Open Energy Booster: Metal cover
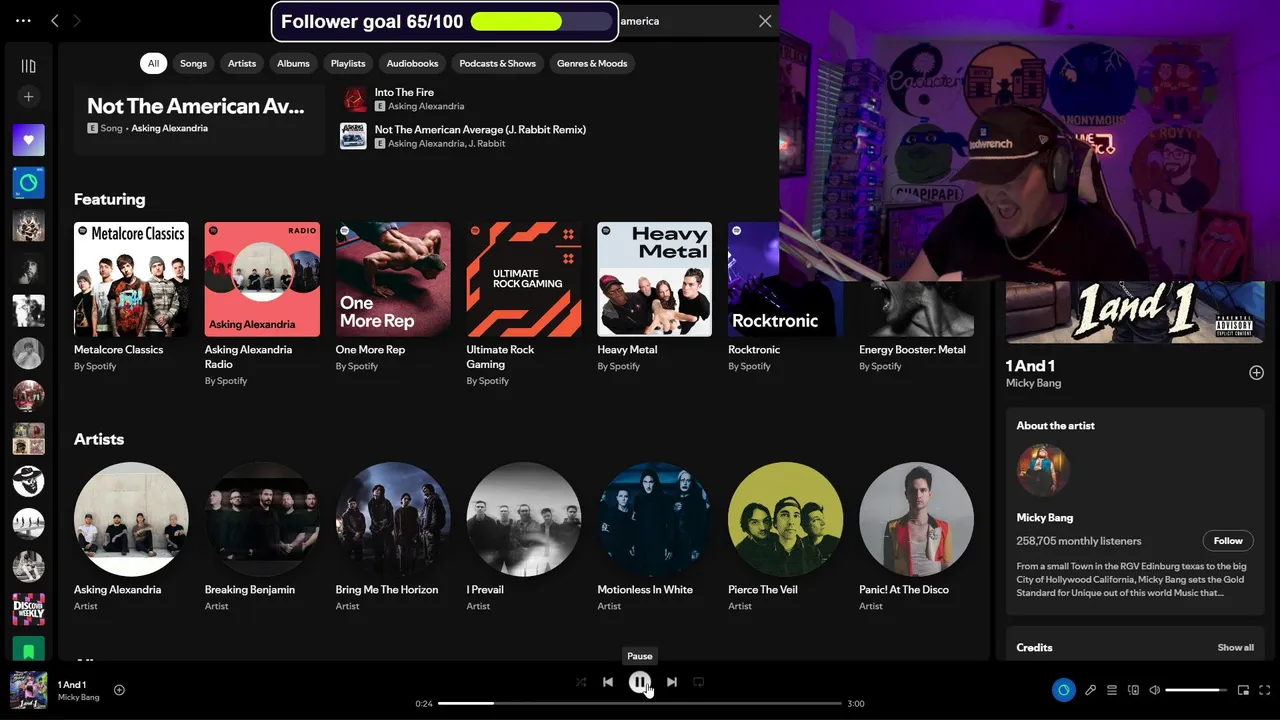The height and width of the screenshot is (720, 1280). tap(916, 308)
